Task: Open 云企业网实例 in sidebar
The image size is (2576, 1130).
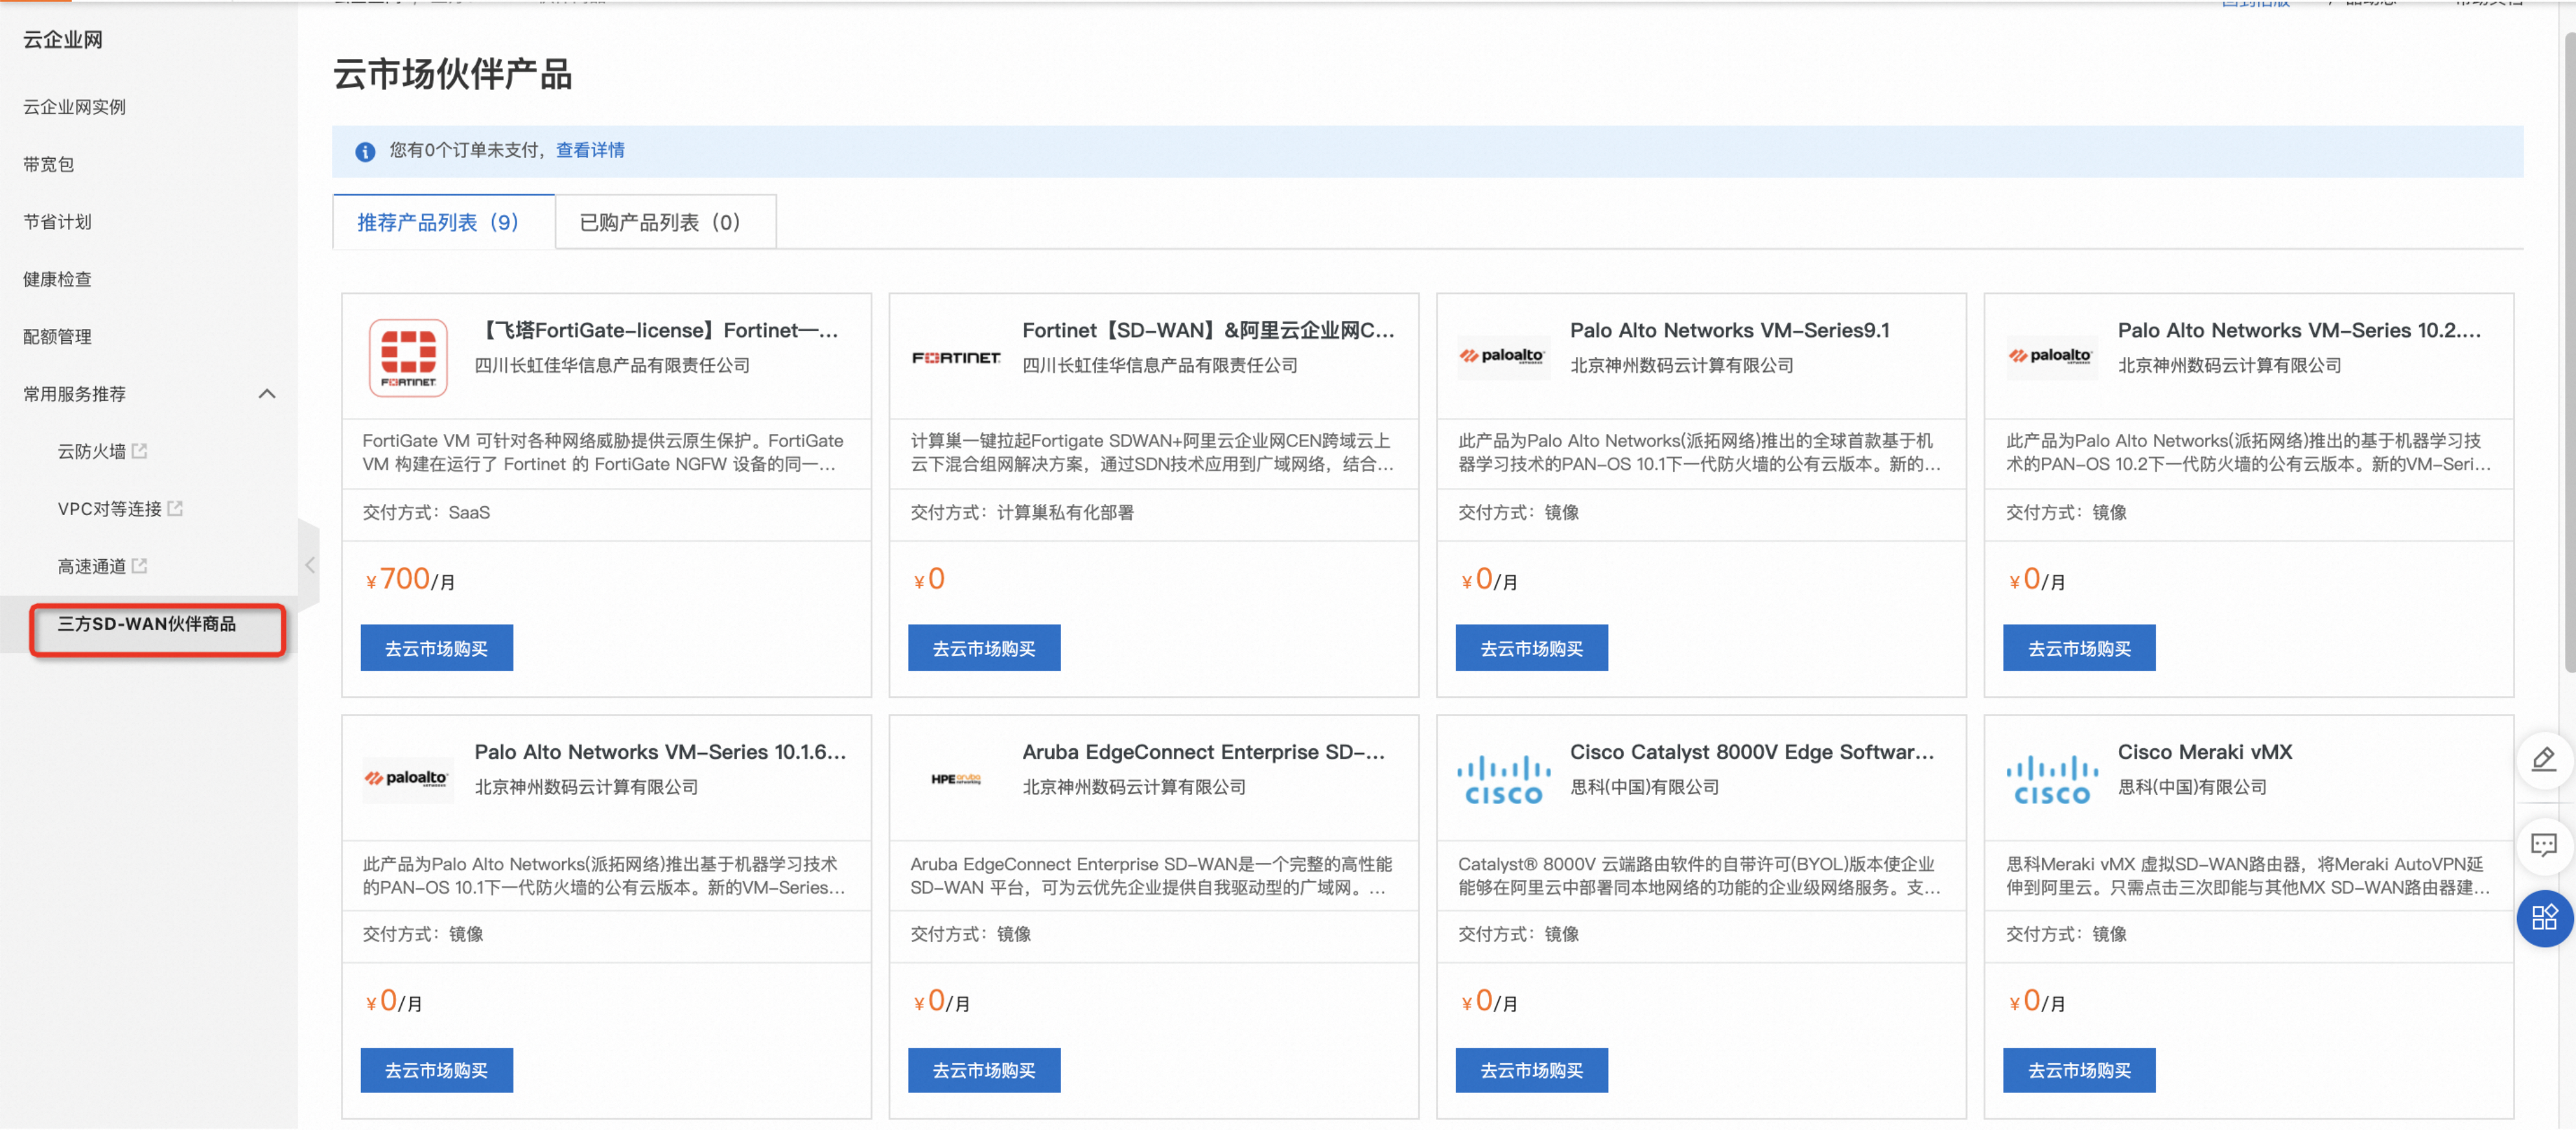Action: [x=75, y=107]
